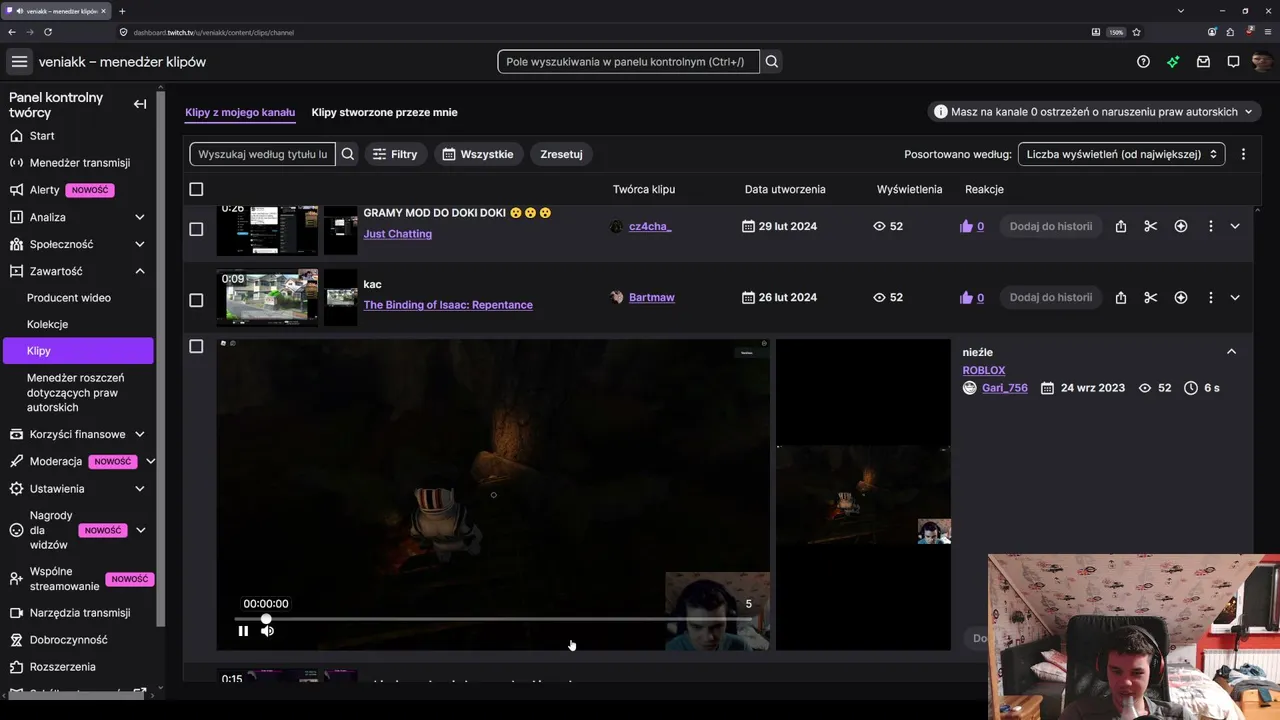
Task: Bookmark this page with the star icon
Action: pos(1136,32)
